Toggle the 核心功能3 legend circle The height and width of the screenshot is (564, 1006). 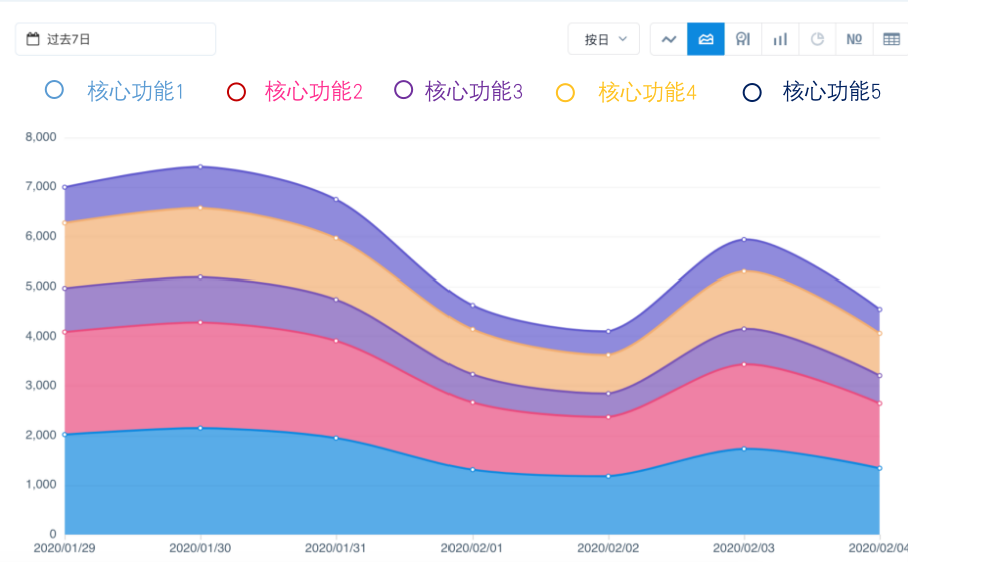point(404,90)
